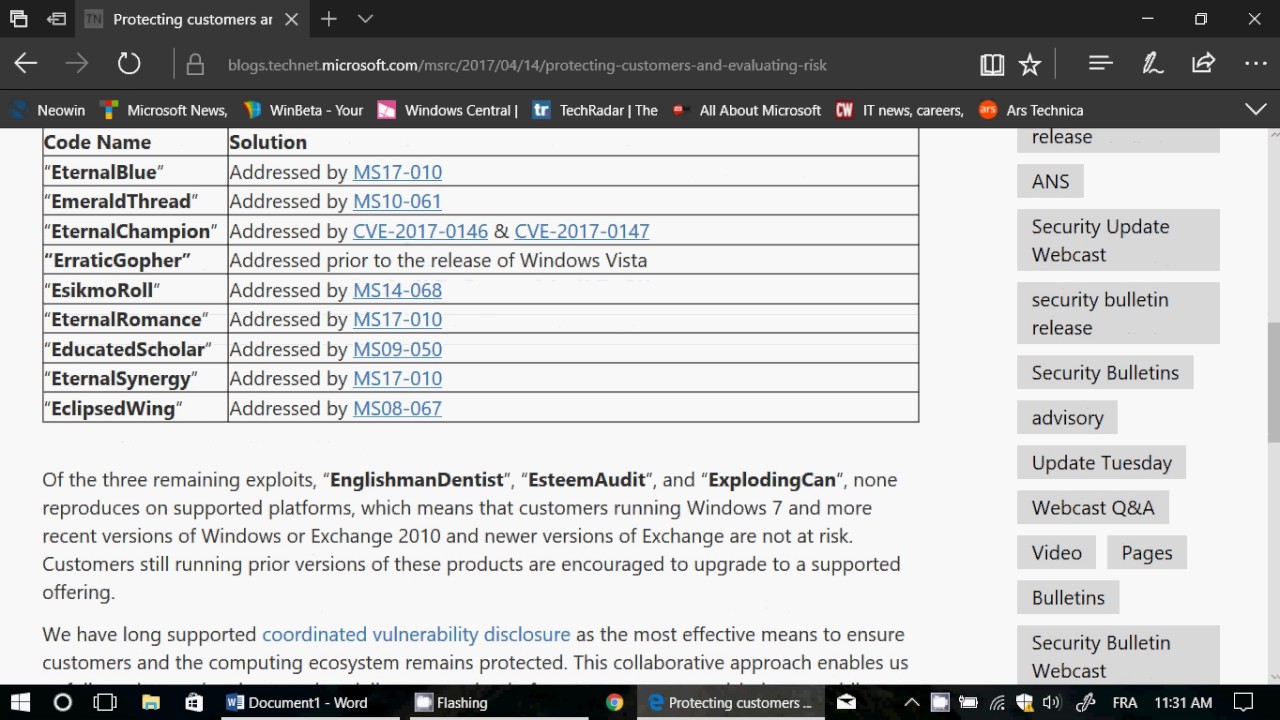Click the page vertical scrollbar thumb
Image resolution: width=1280 pixels, height=720 pixels.
pyautogui.click(x=1273, y=382)
